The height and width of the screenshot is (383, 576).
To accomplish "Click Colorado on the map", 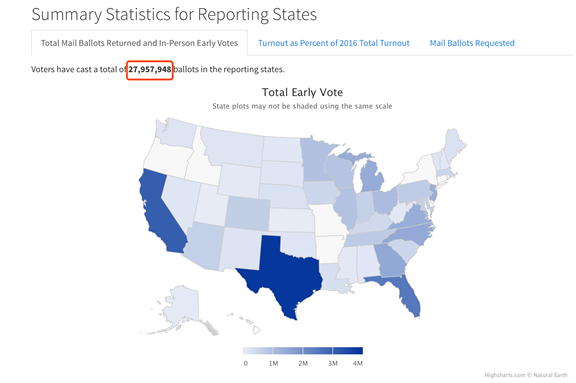I will 247,213.
